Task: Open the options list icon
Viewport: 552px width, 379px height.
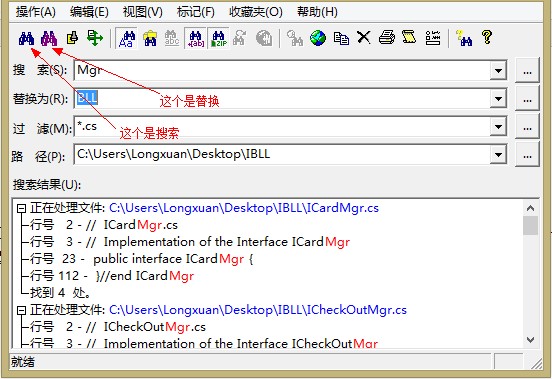Action: [x=433, y=38]
